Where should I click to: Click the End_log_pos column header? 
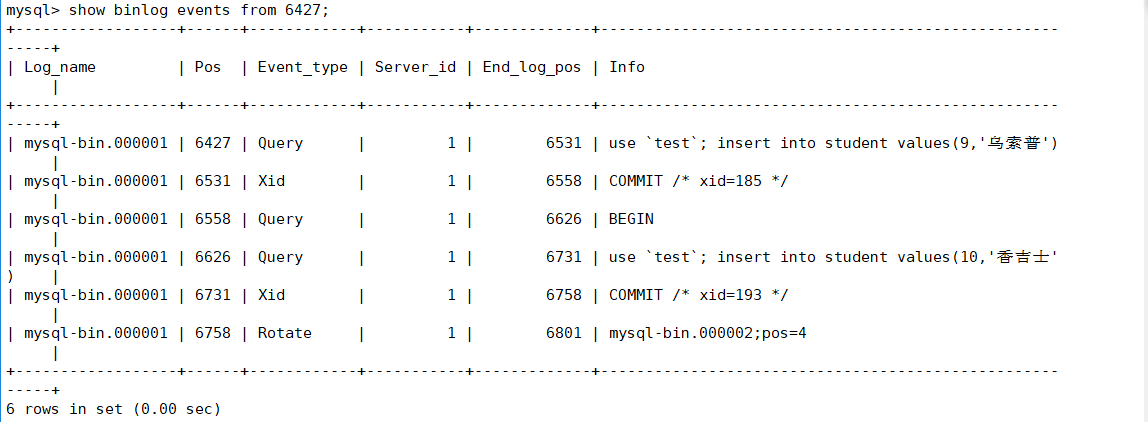[x=531, y=67]
